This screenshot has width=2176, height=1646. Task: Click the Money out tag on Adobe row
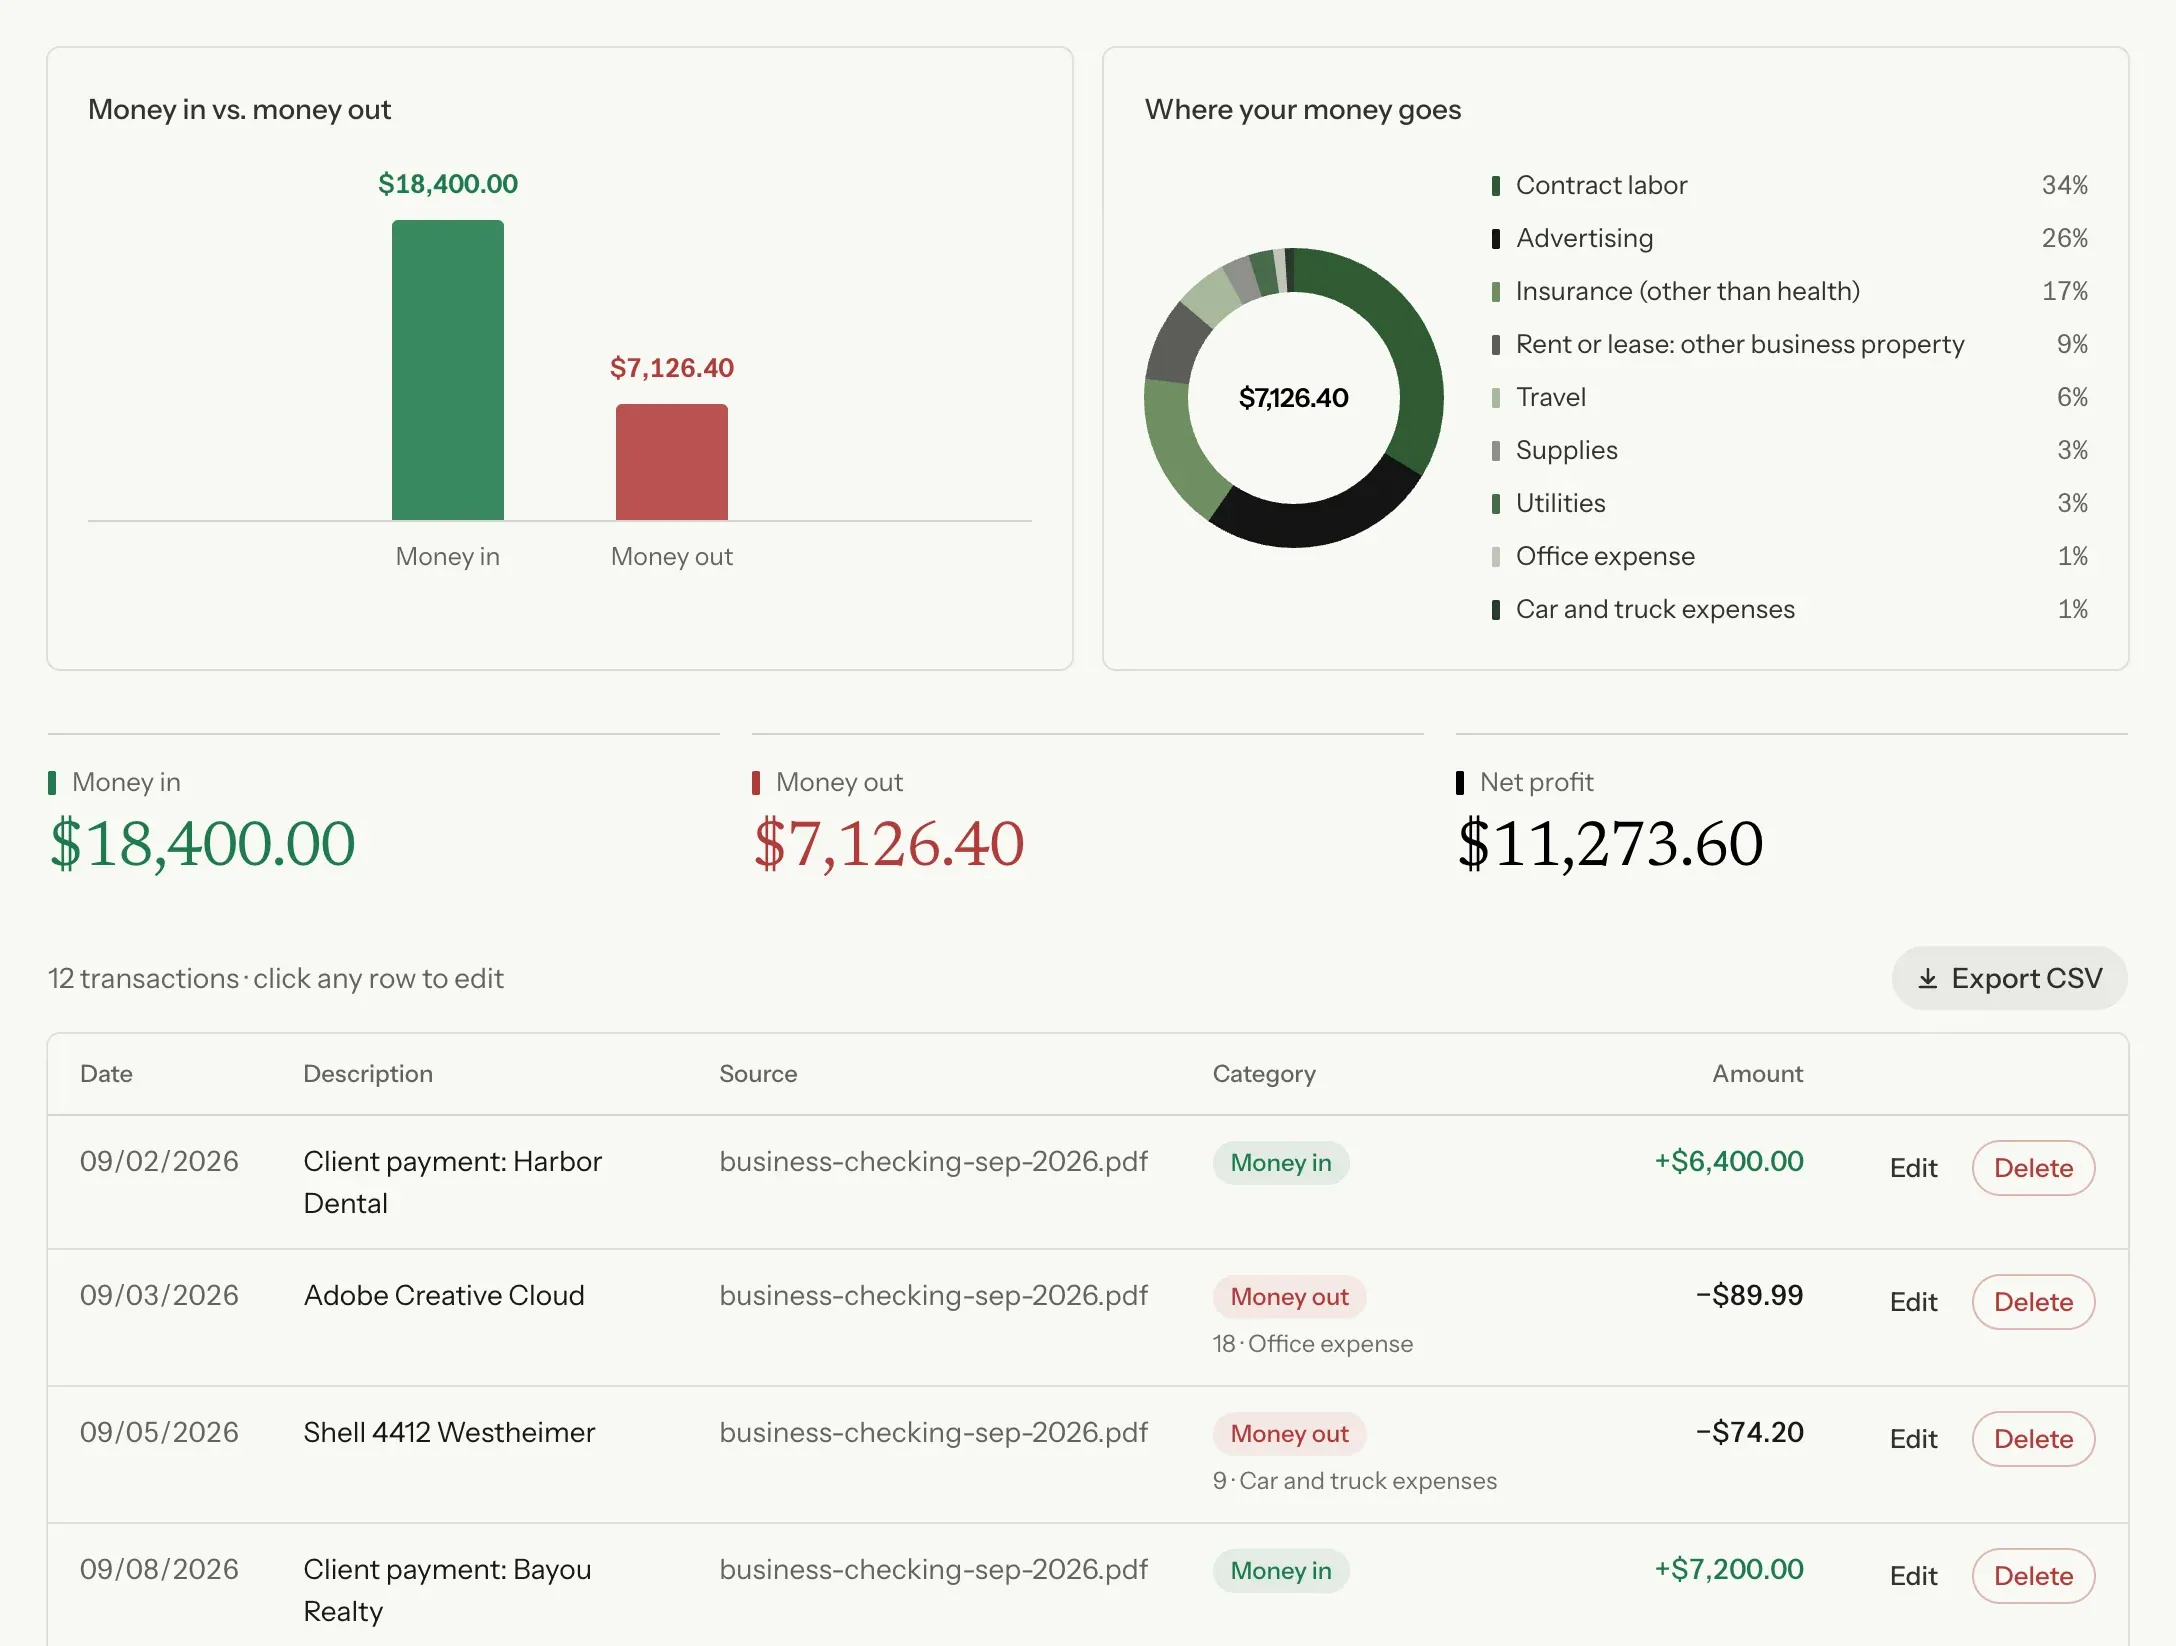pyautogui.click(x=1289, y=1297)
